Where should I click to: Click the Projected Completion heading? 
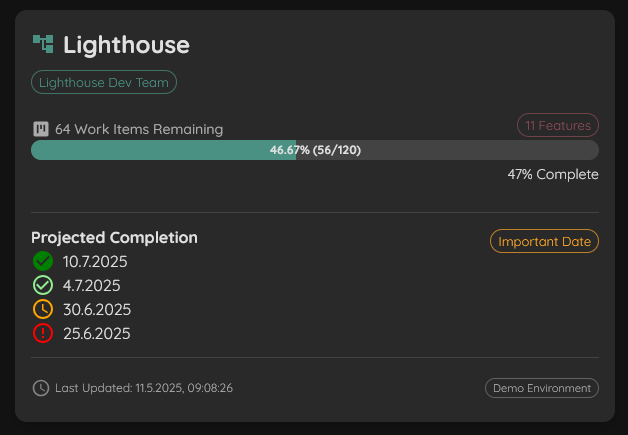click(115, 238)
